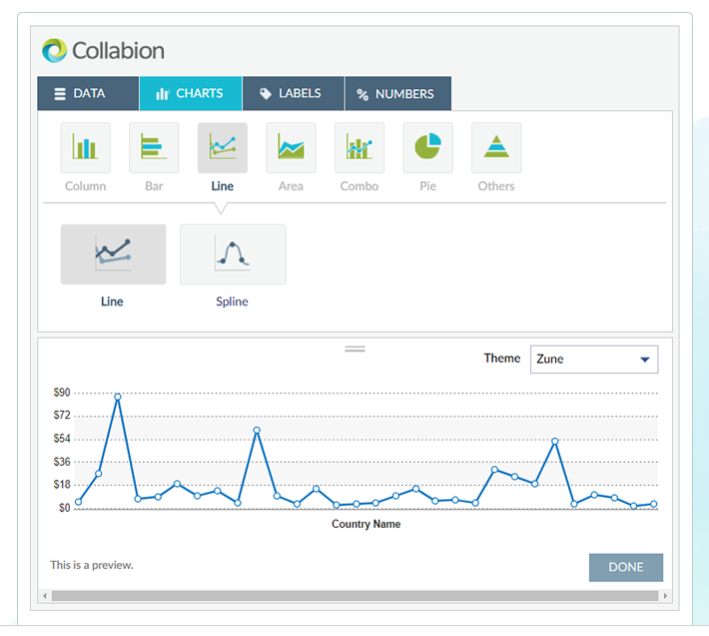Click the 'Bar' caption text
This screenshot has height=636, width=709.
154,186
